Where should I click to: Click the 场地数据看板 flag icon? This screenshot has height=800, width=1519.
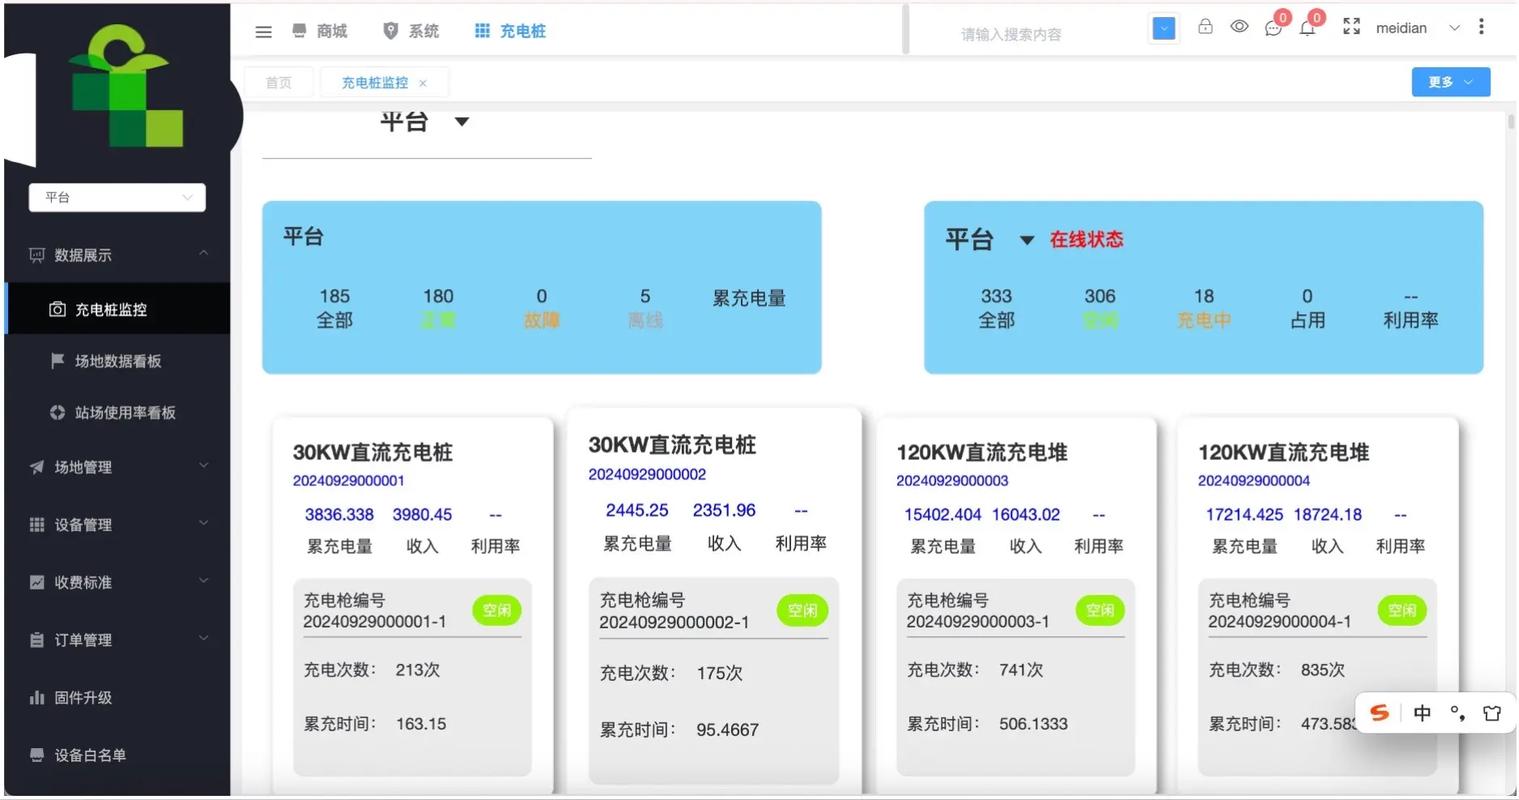coord(58,360)
